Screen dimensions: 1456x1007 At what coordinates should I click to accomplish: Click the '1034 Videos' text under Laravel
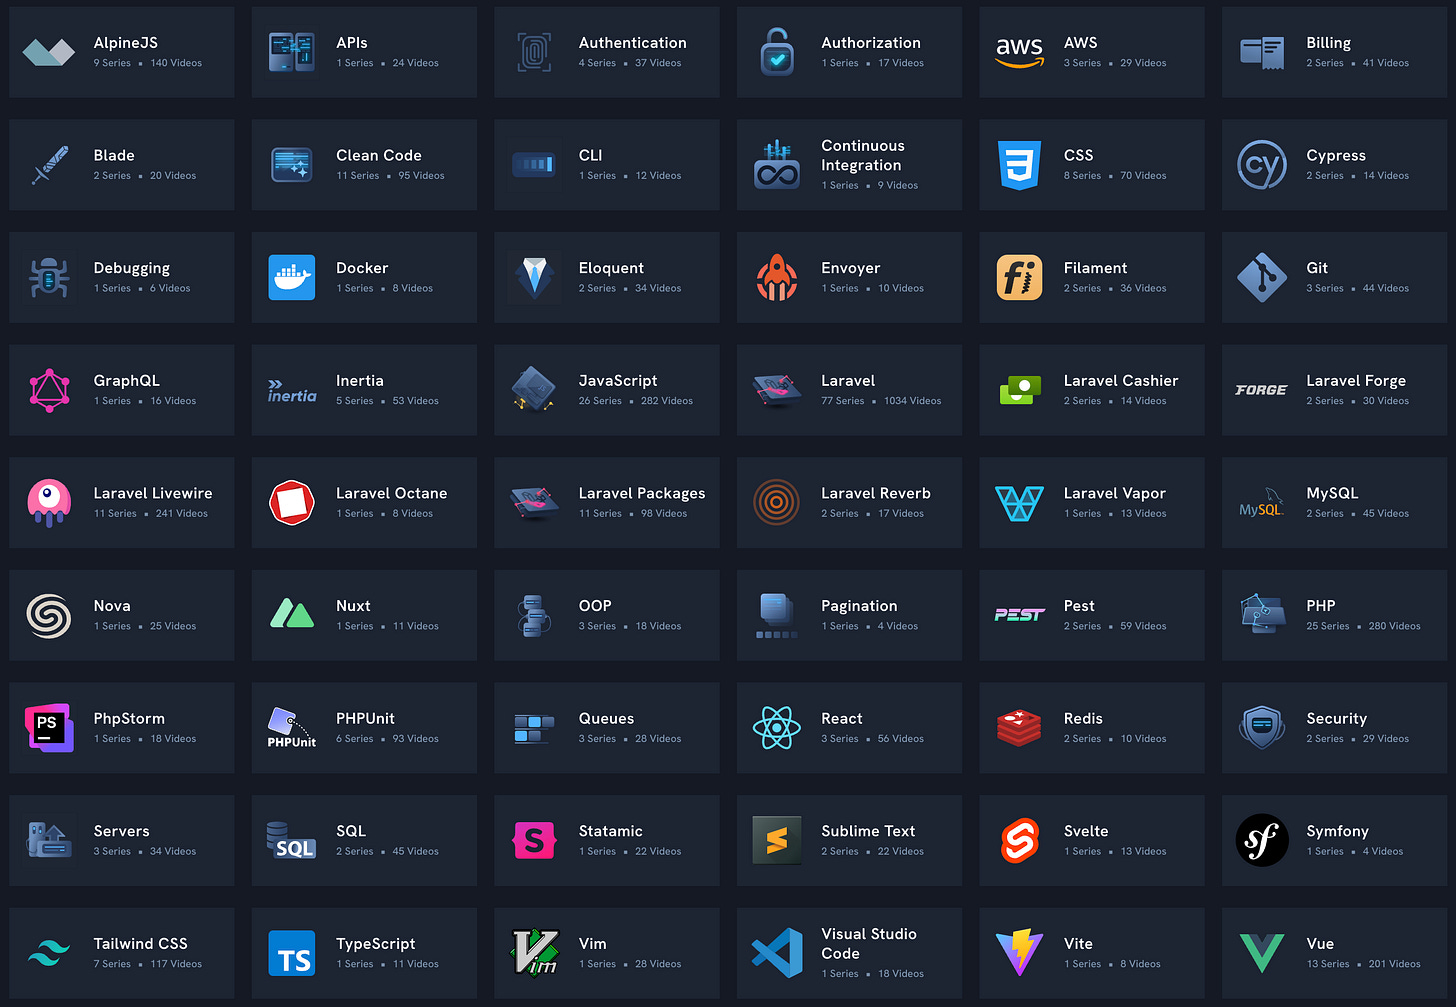(912, 401)
